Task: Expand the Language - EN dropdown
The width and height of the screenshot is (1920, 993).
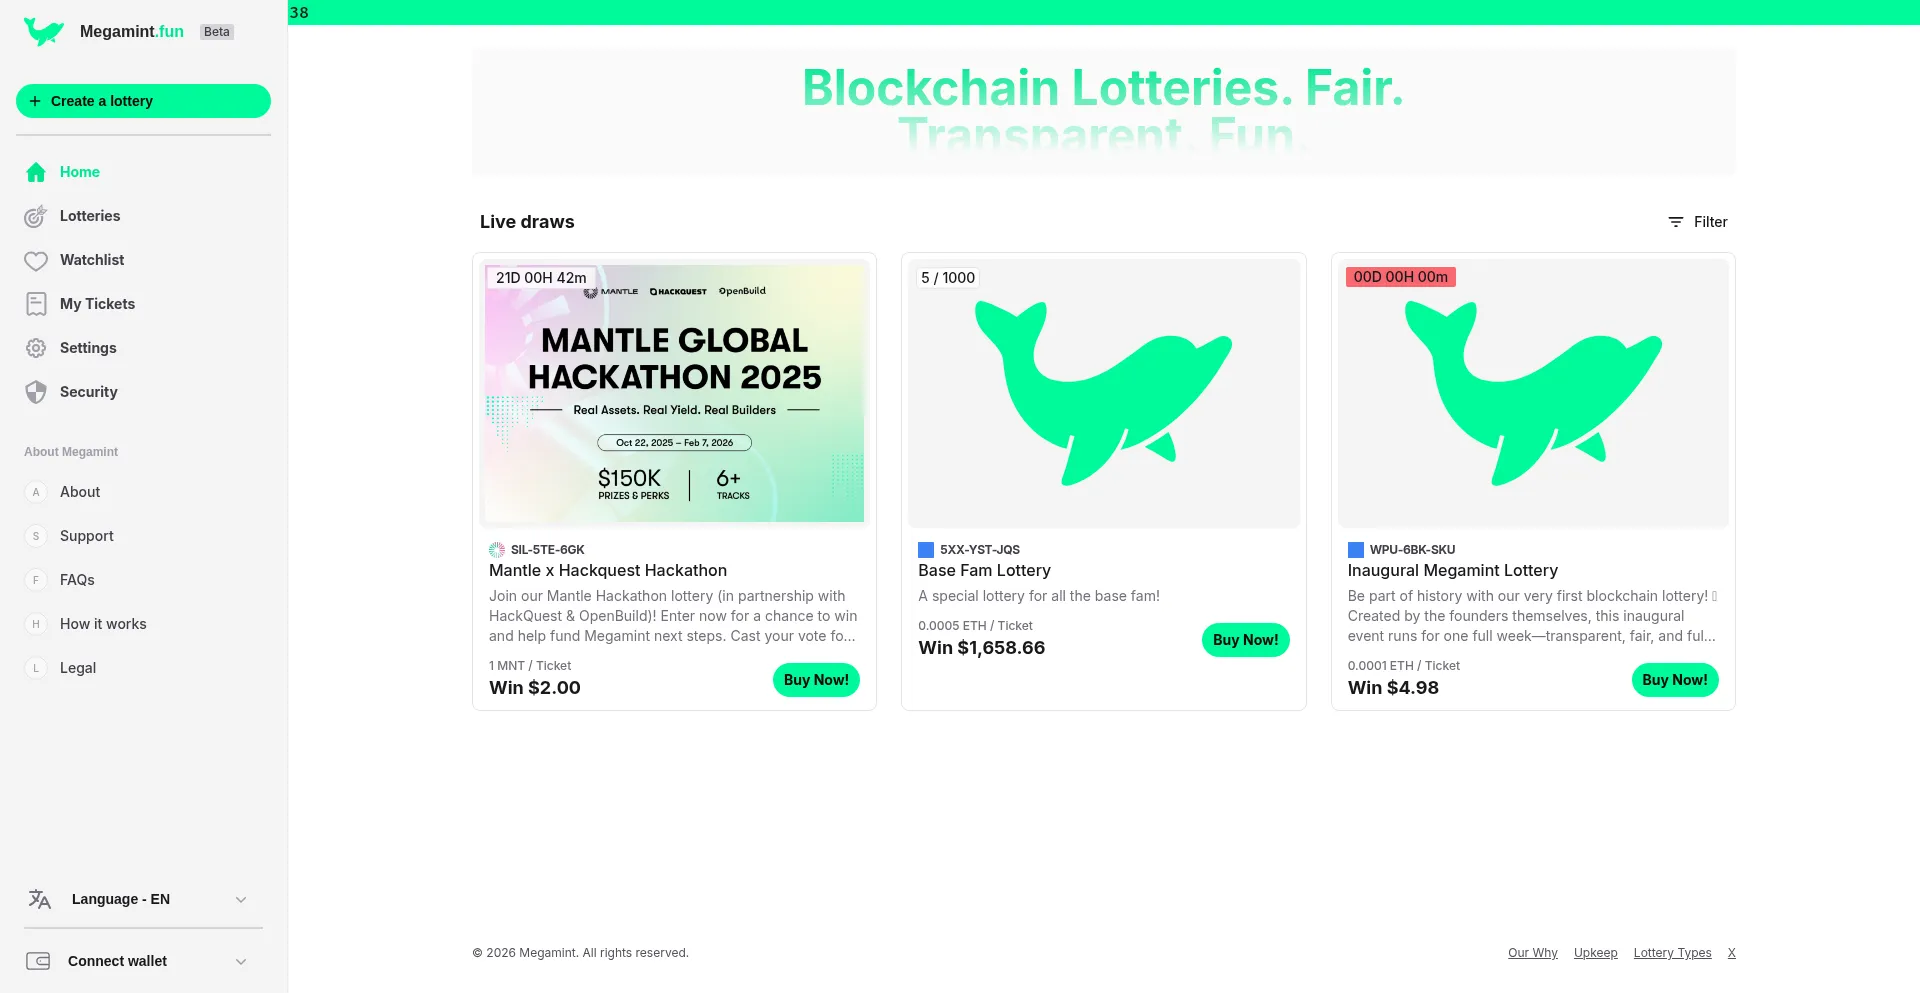Action: pos(240,900)
